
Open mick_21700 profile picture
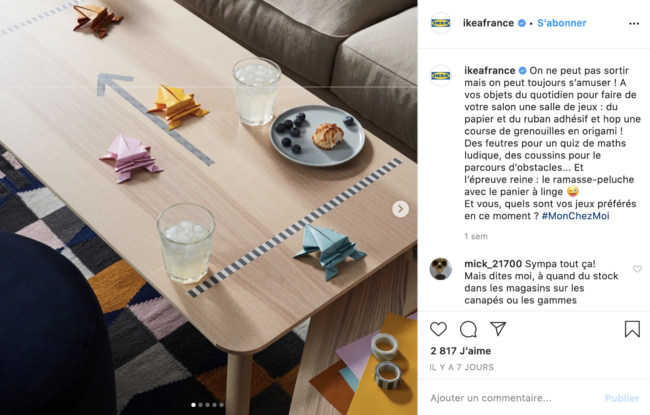pos(440,269)
